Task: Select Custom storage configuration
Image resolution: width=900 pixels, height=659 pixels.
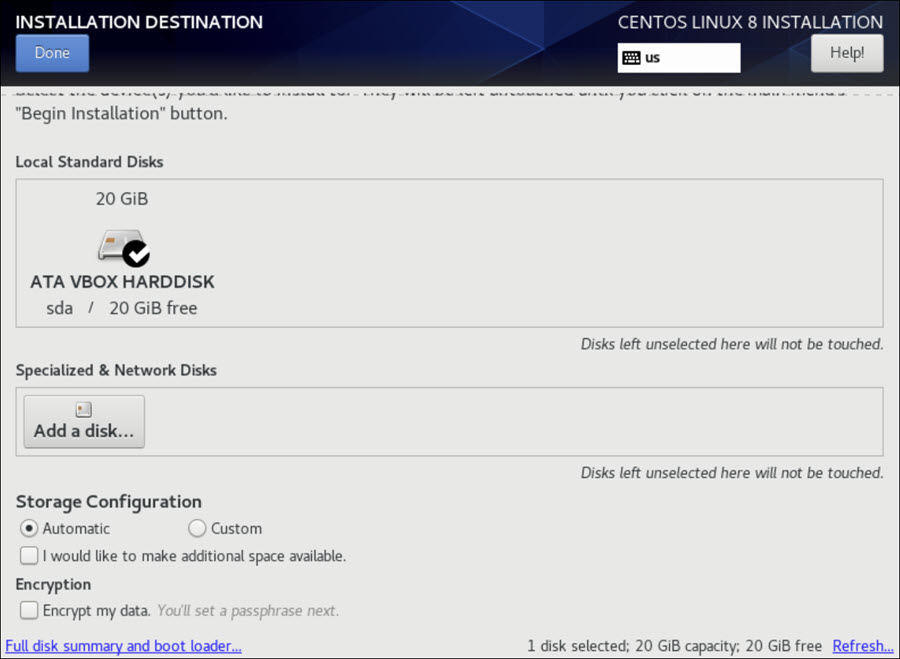Action: pos(197,528)
